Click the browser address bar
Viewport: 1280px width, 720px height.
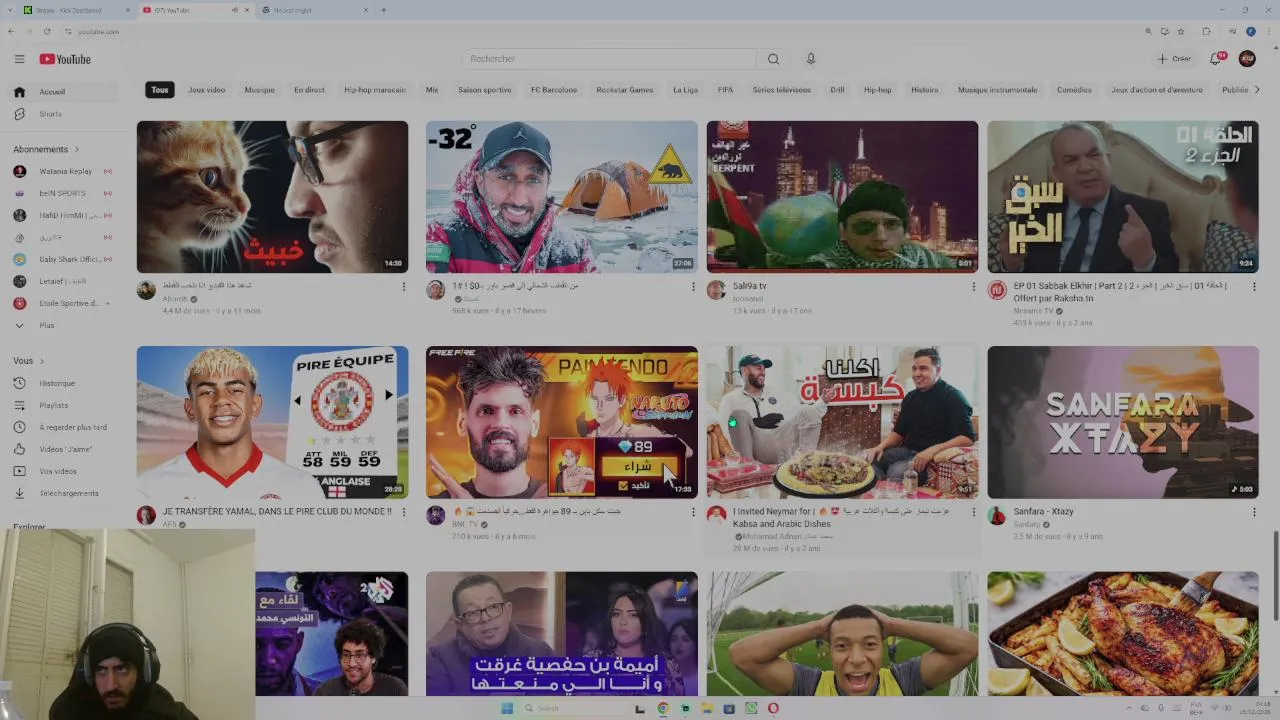(600, 31)
